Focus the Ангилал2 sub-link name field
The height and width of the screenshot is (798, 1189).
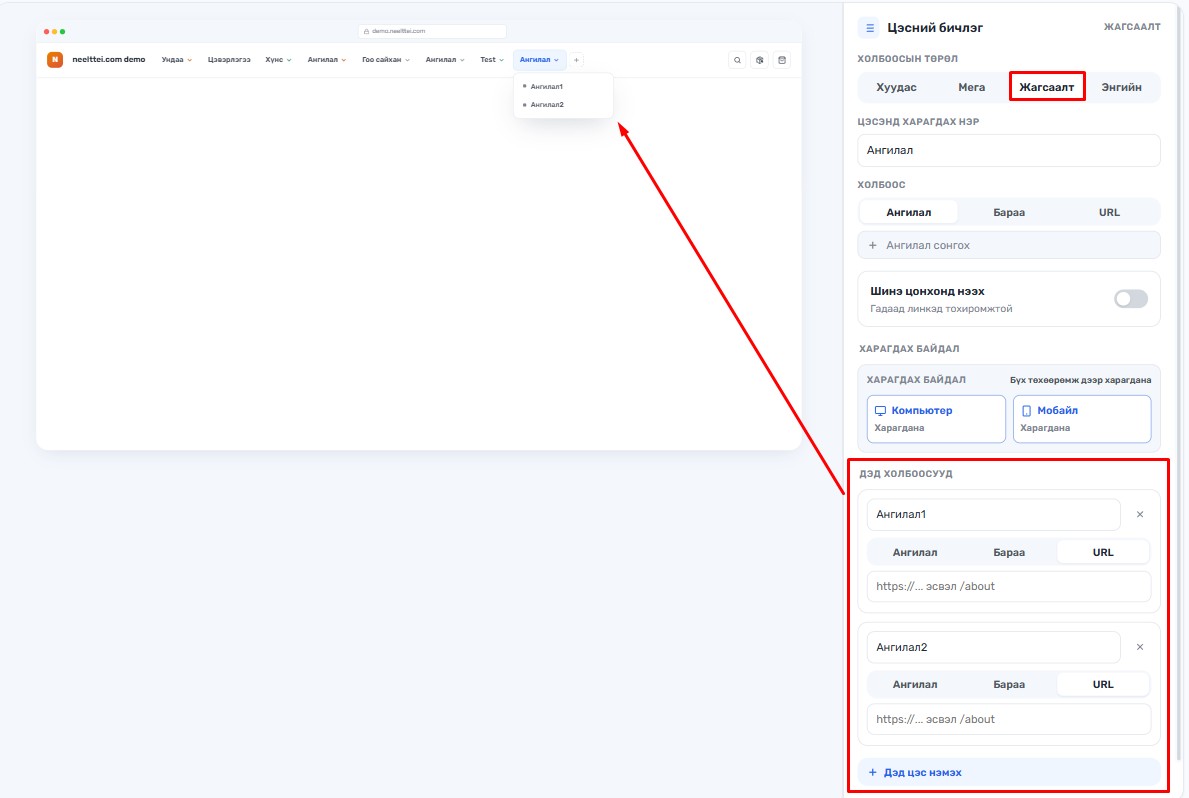[x=993, y=647]
